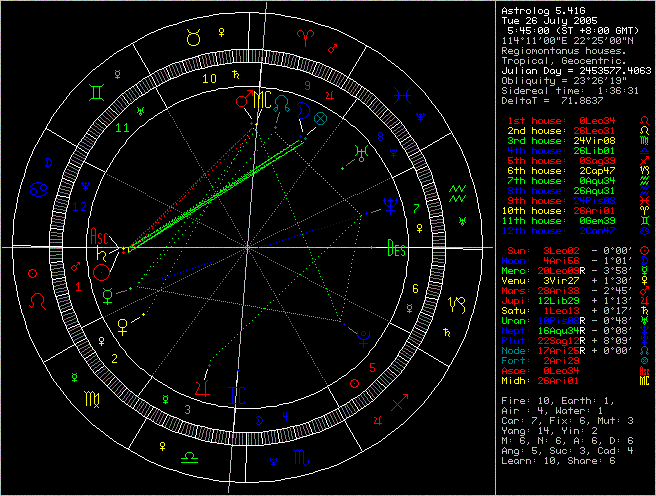Select the yellow MC marker atop the chart
This screenshot has width=656, height=496.
260,99
